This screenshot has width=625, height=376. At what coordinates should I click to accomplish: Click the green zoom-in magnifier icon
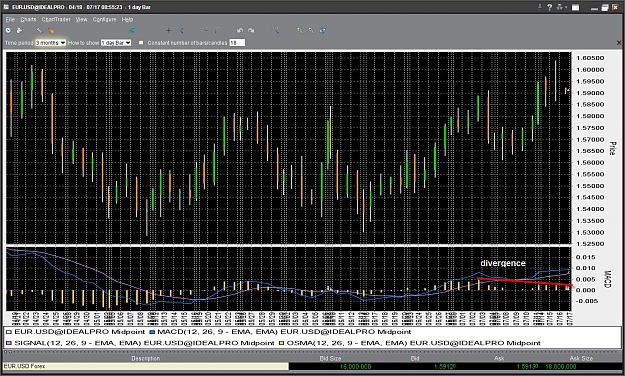[x=299, y=30]
